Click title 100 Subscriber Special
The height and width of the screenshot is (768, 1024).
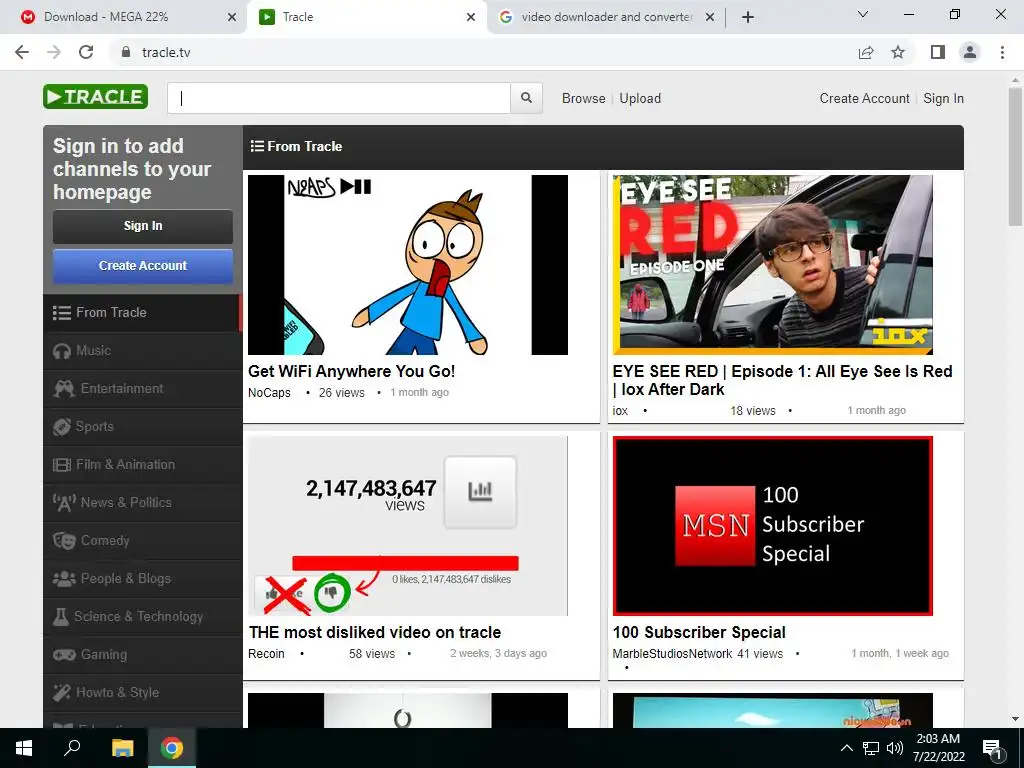(x=699, y=633)
